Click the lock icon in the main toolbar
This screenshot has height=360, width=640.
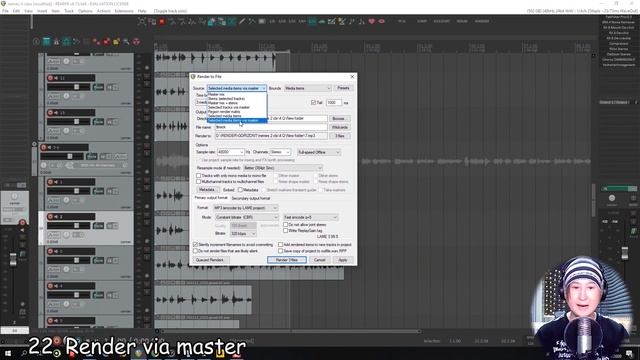point(56,42)
